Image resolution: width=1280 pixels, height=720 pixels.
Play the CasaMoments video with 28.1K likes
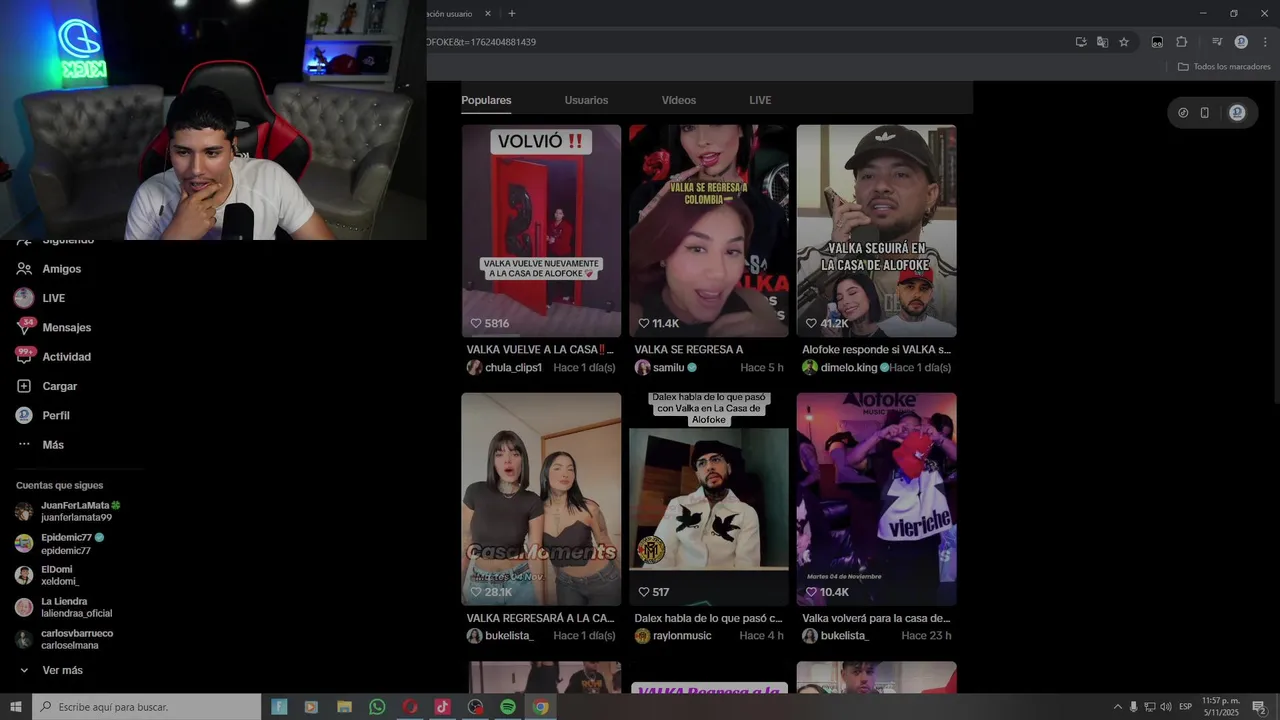click(x=541, y=499)
